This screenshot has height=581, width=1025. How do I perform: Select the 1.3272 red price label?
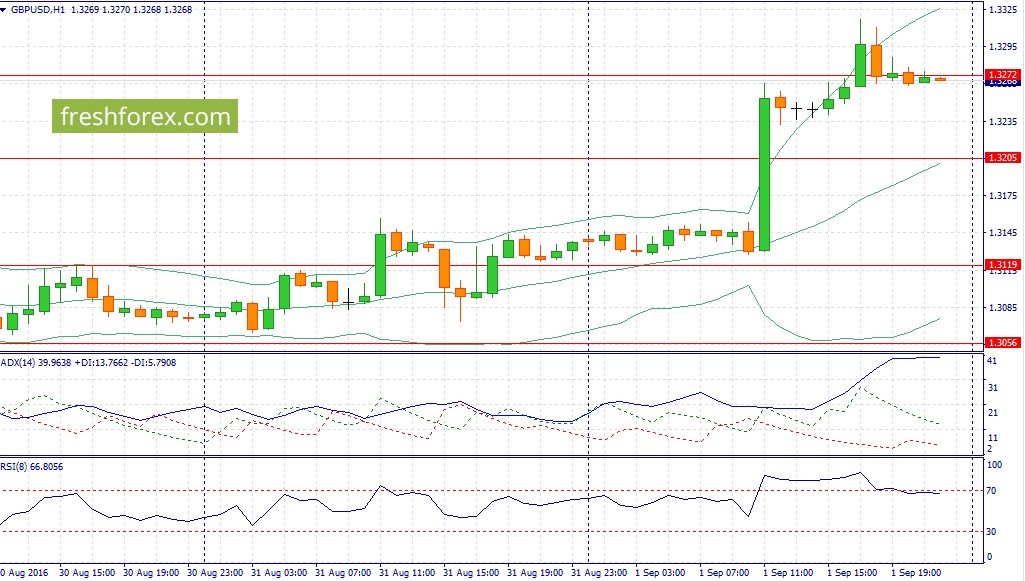(1002, 75)
